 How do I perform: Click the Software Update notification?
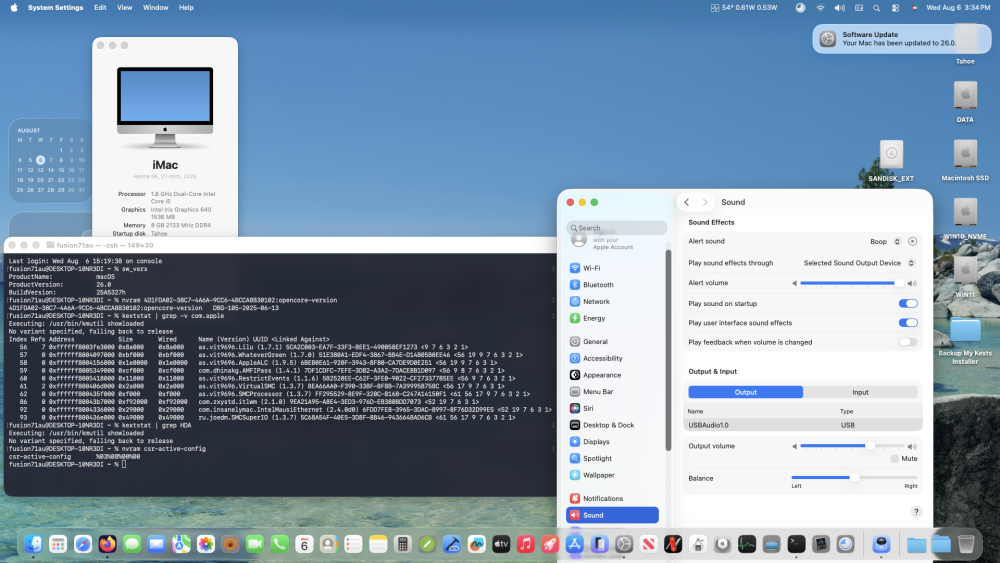click(902, 39)
